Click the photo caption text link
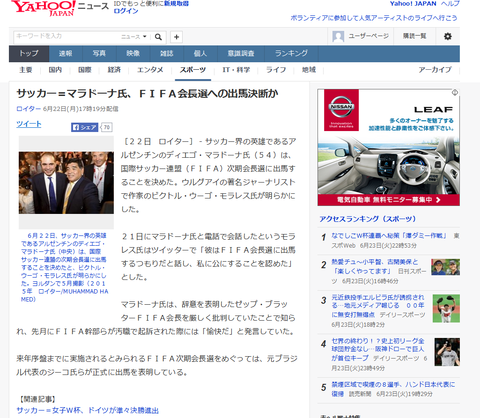480x418 pixels. [x=64, y=267]
